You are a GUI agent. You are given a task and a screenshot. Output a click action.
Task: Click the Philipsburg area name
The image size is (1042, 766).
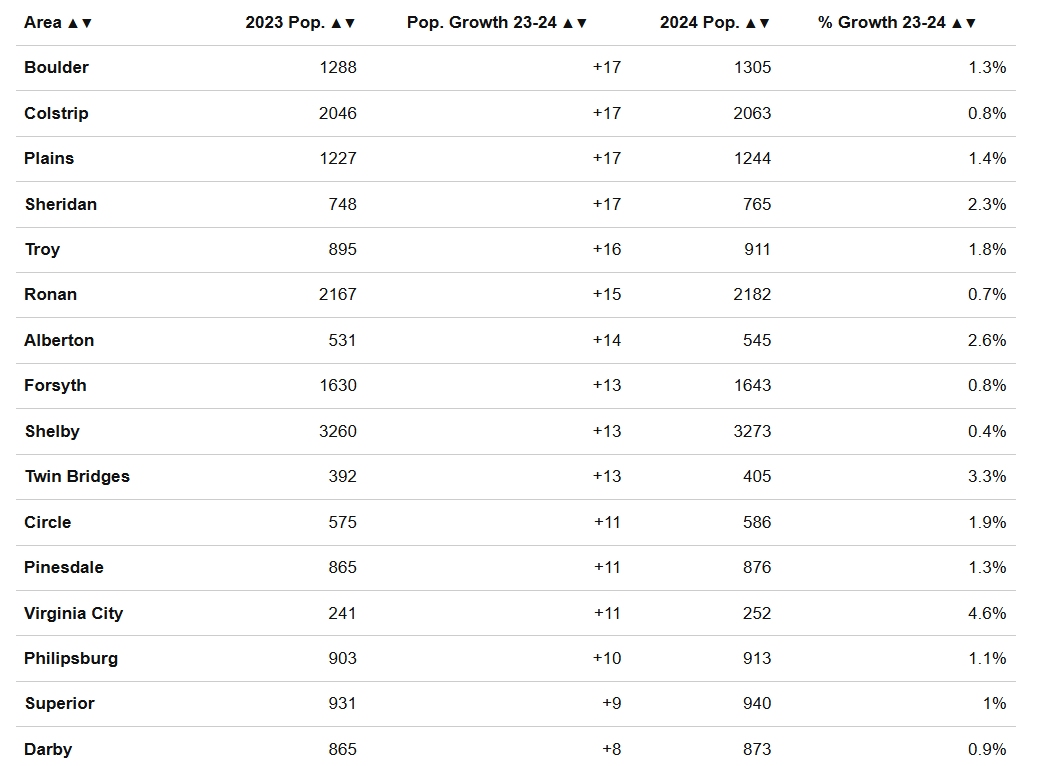(x=71, y=658)
